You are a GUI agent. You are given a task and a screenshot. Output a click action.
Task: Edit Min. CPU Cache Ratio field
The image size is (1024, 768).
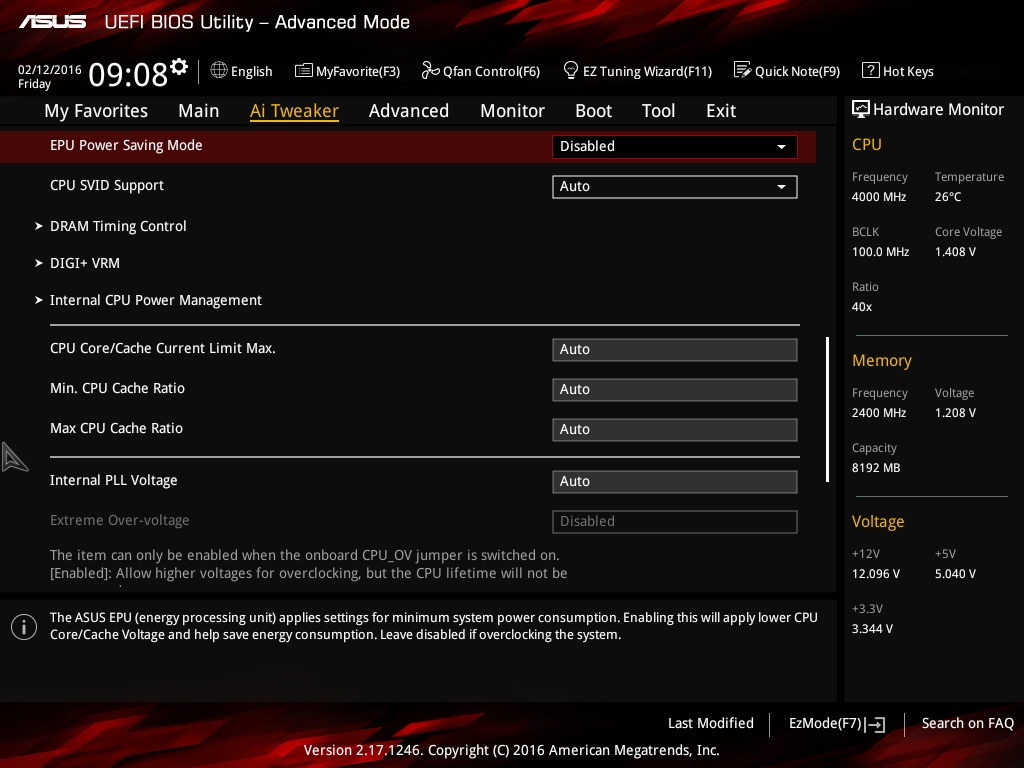(675, 390)
